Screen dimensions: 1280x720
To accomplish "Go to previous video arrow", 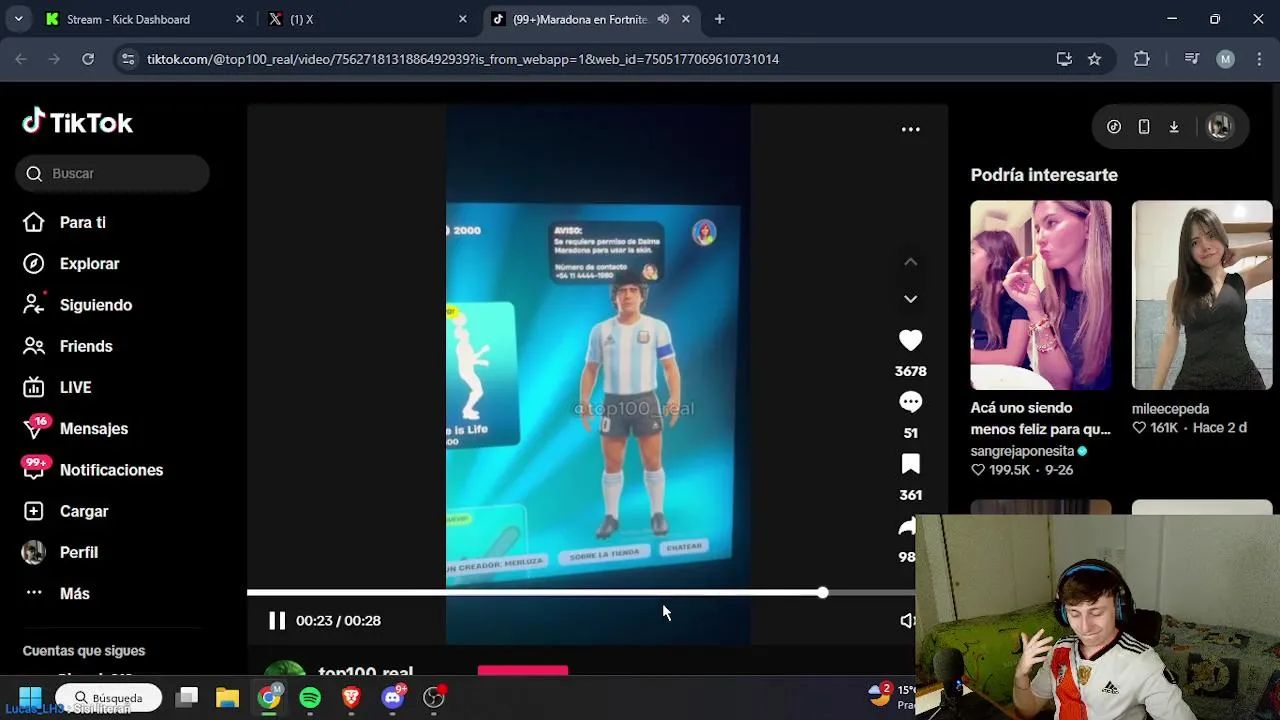I will [910, 261].
